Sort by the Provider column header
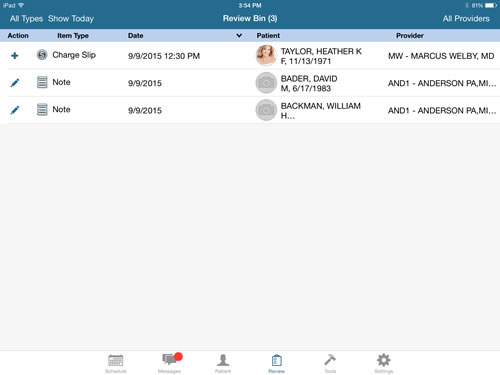 [x=410, y=35]
